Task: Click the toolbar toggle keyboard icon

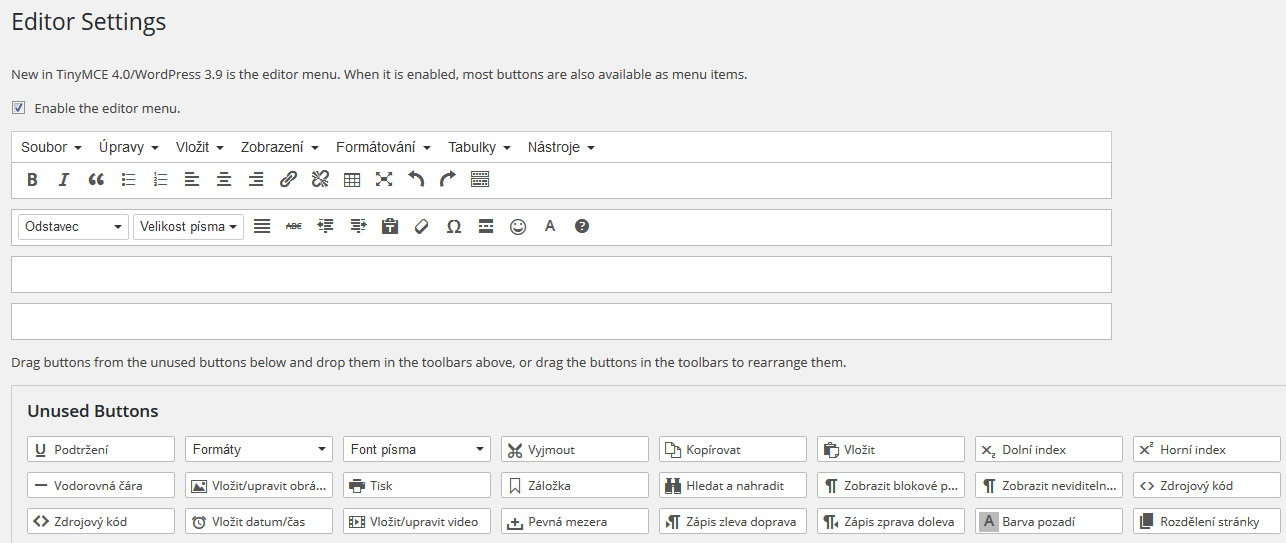Action: 480,180
